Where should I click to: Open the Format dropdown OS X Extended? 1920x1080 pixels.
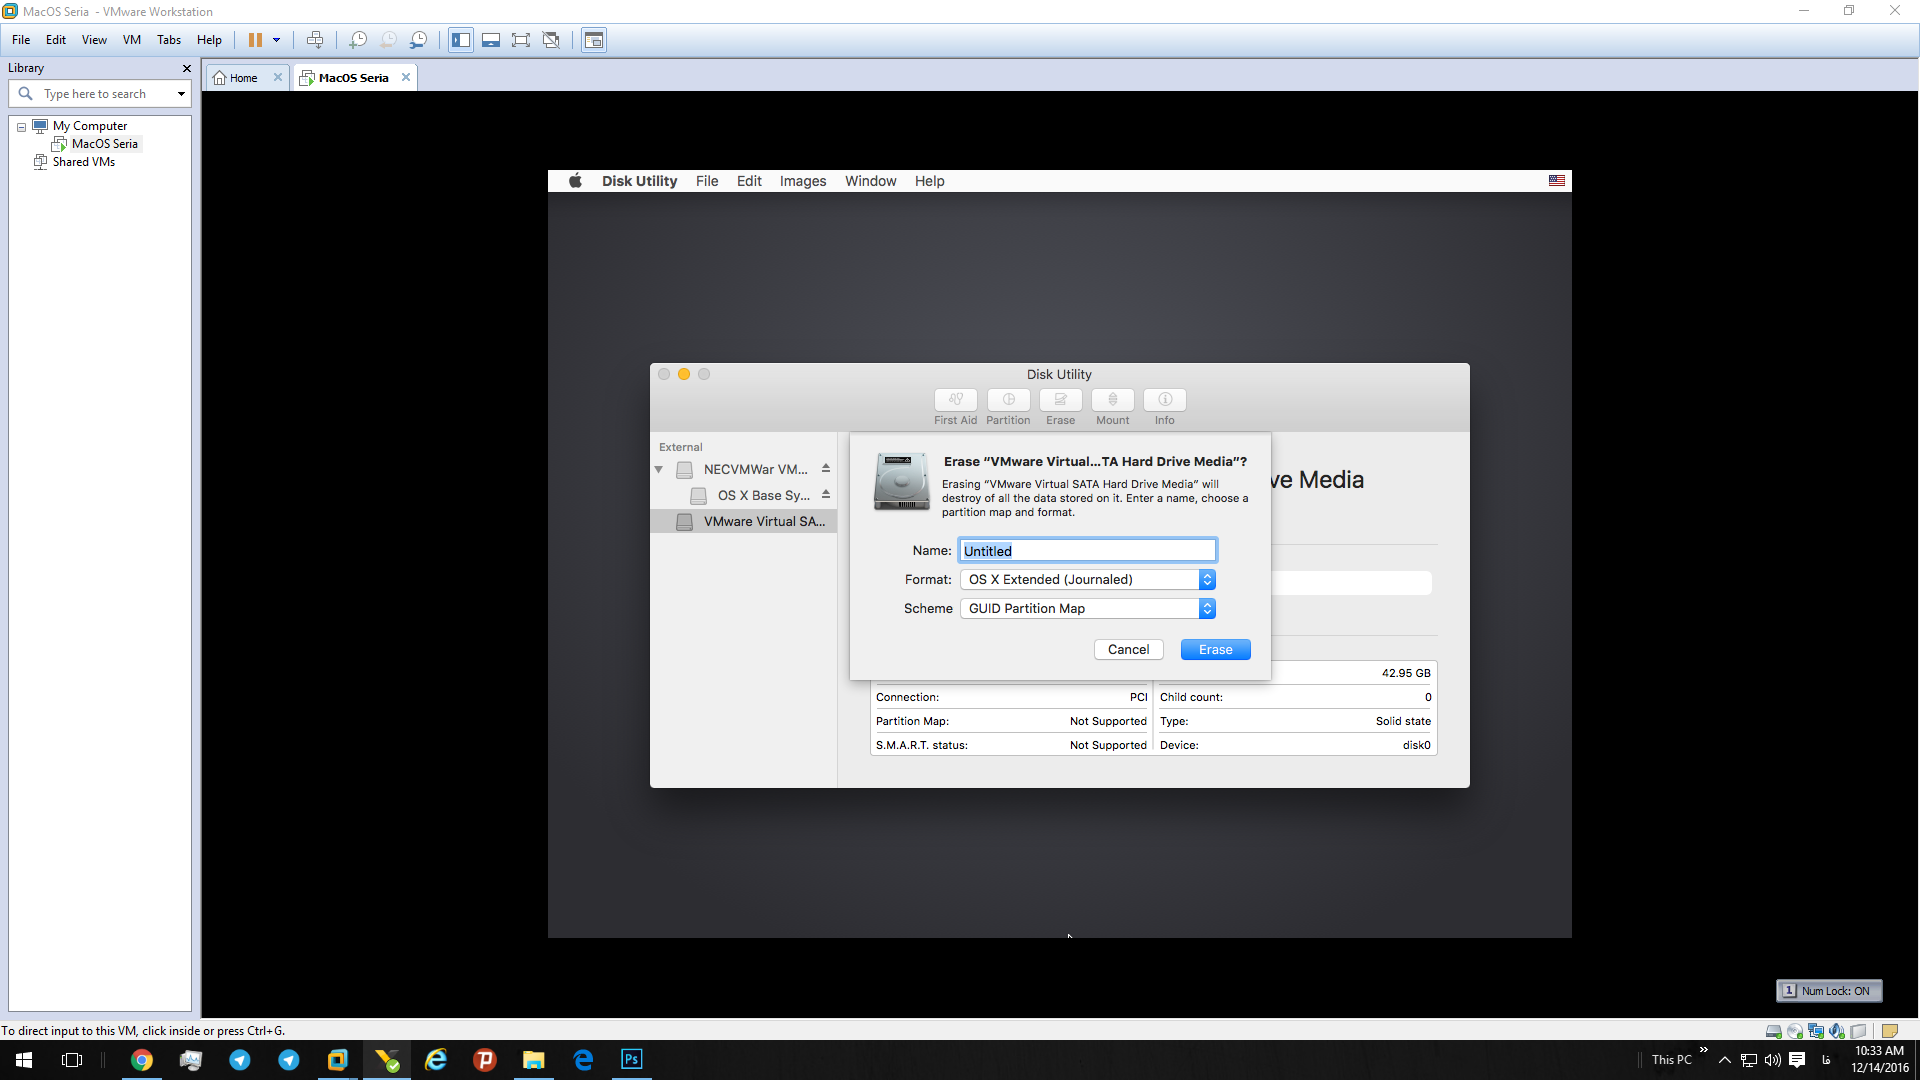(1088, 580)
